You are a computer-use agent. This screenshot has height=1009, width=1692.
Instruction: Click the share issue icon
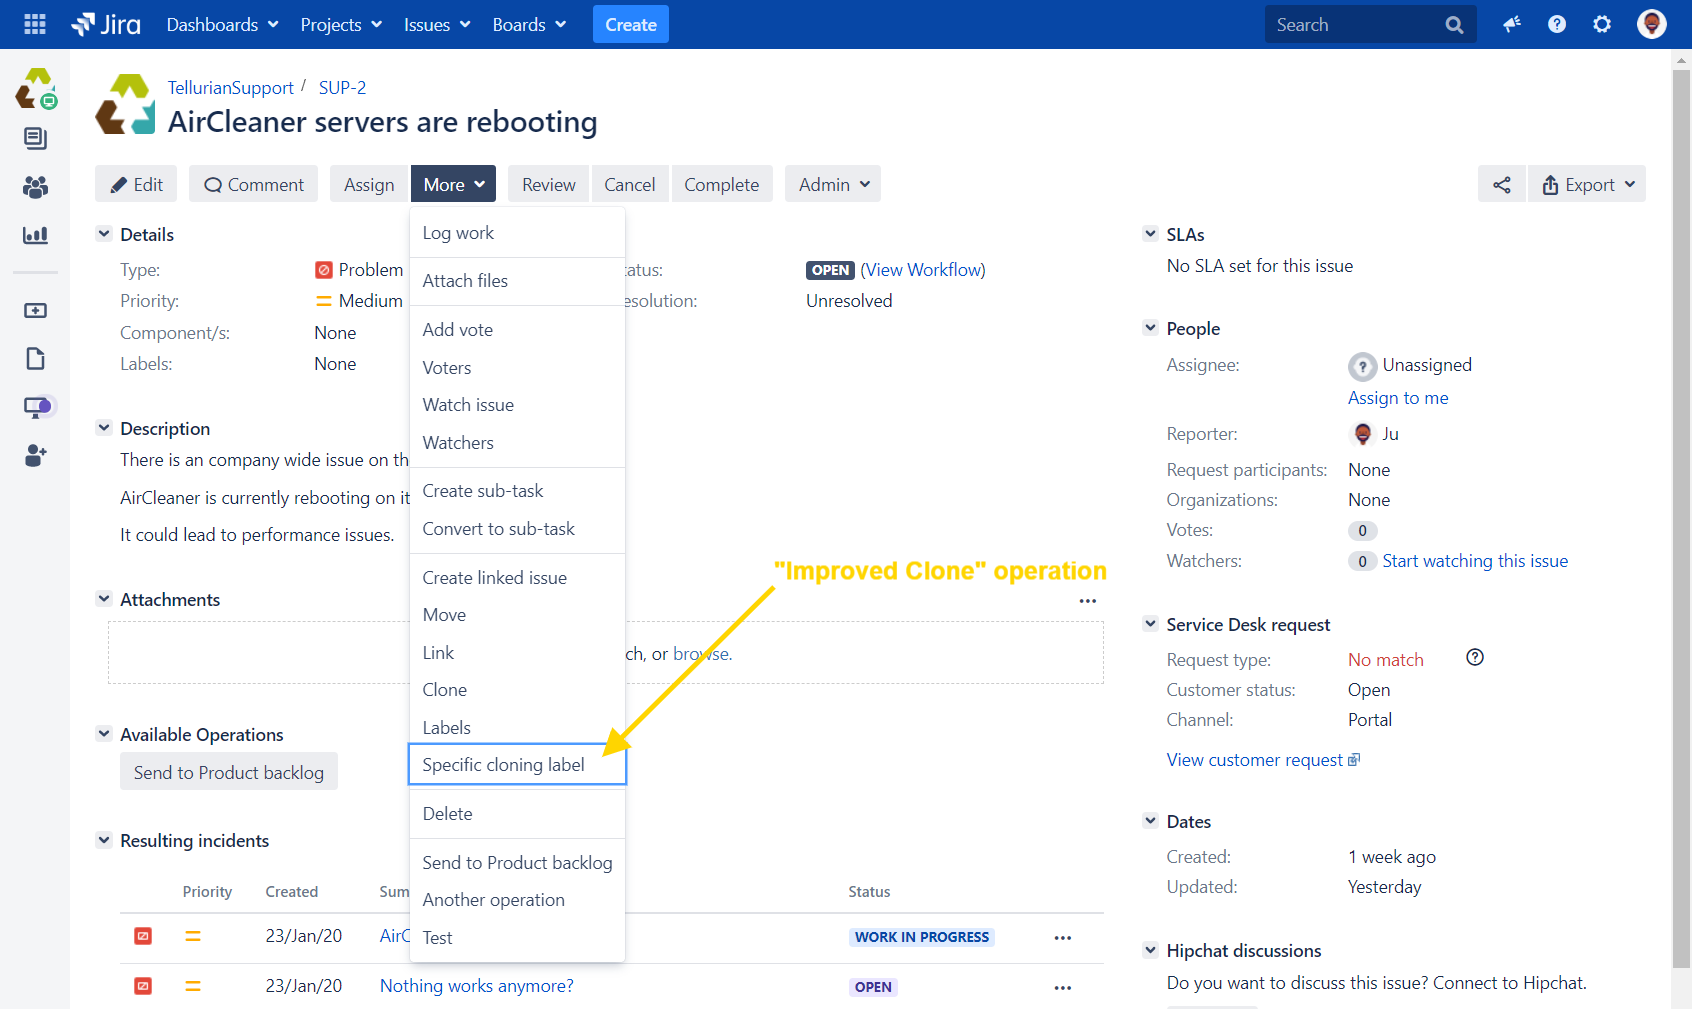point(1501,185)
